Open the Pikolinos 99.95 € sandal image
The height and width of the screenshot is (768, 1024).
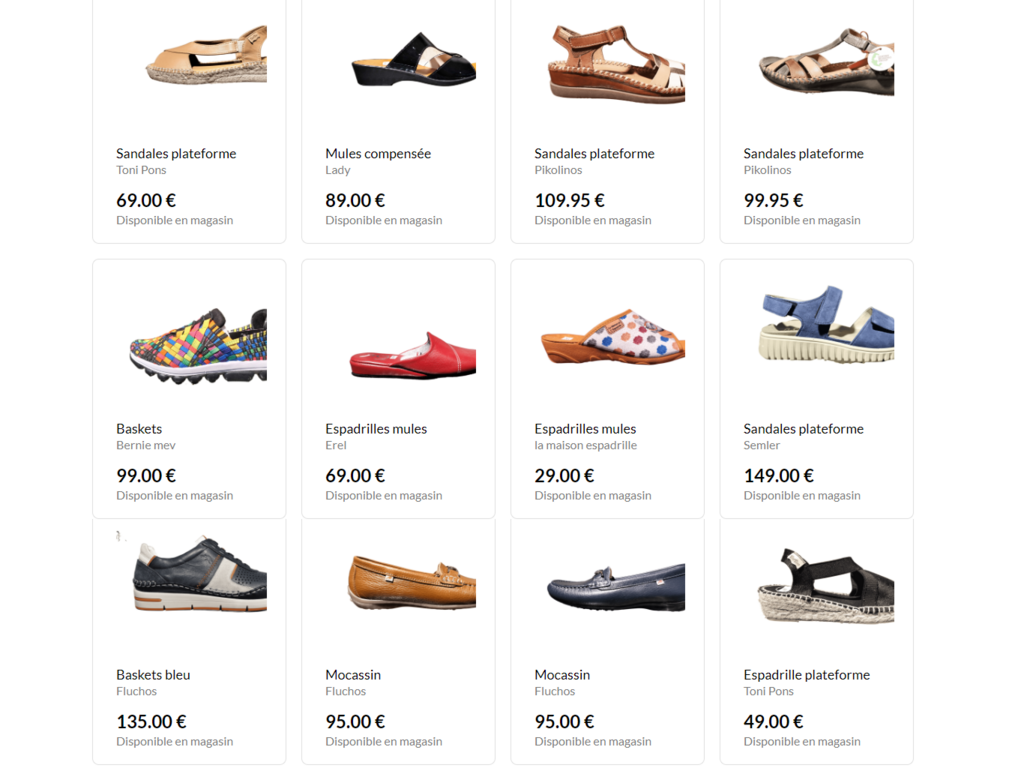825,62
